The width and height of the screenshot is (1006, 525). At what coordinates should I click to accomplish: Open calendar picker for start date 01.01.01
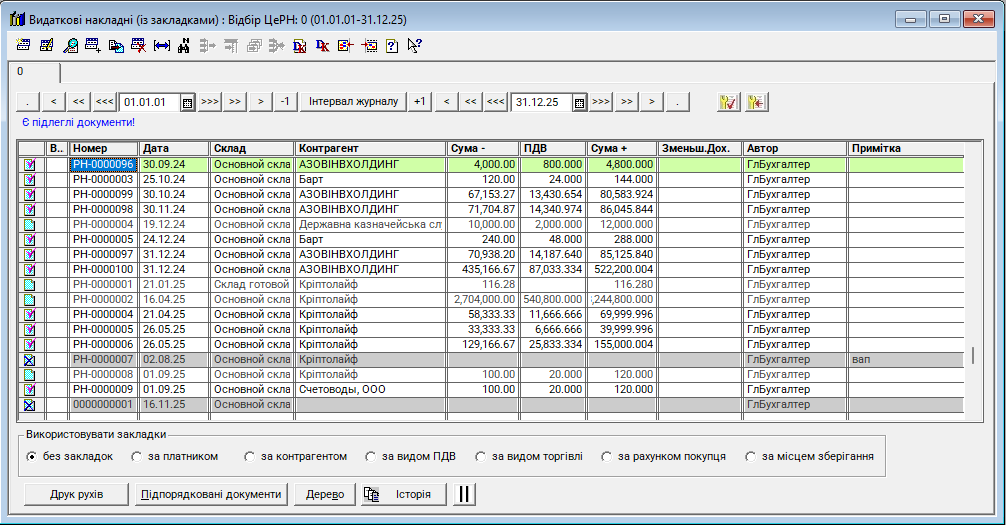click(x=187, y=102)
